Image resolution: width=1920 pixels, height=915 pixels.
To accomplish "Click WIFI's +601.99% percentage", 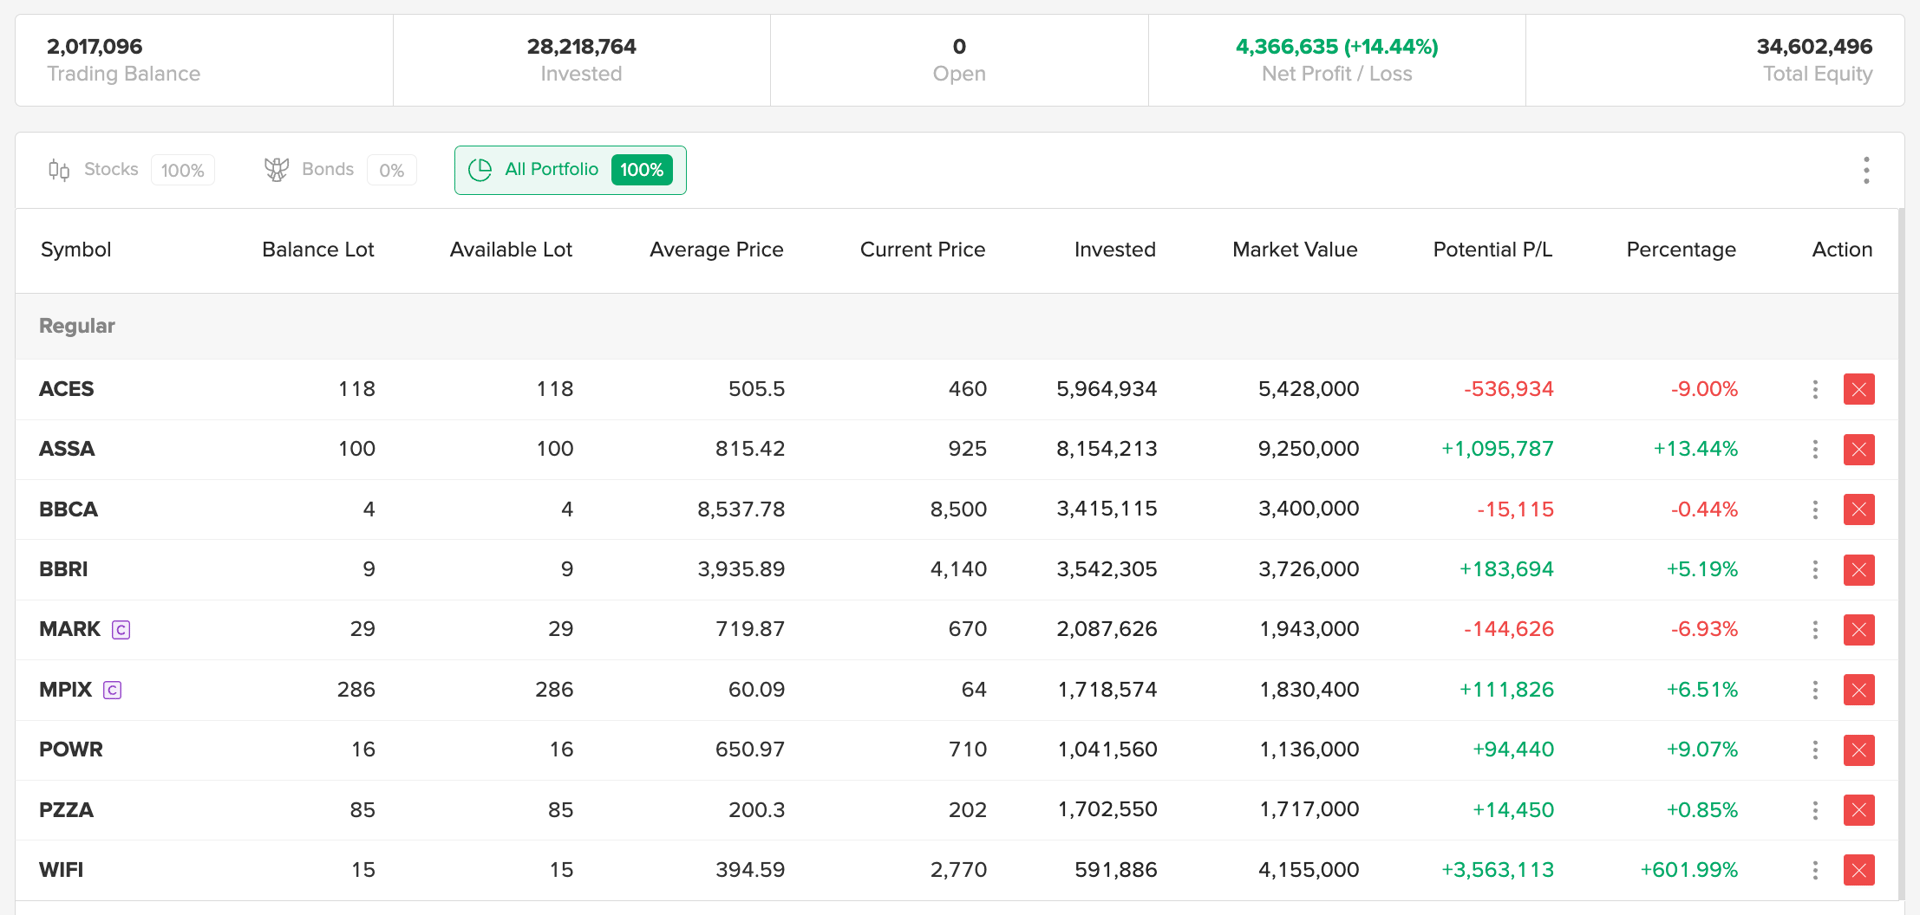I will point(1689,870).
